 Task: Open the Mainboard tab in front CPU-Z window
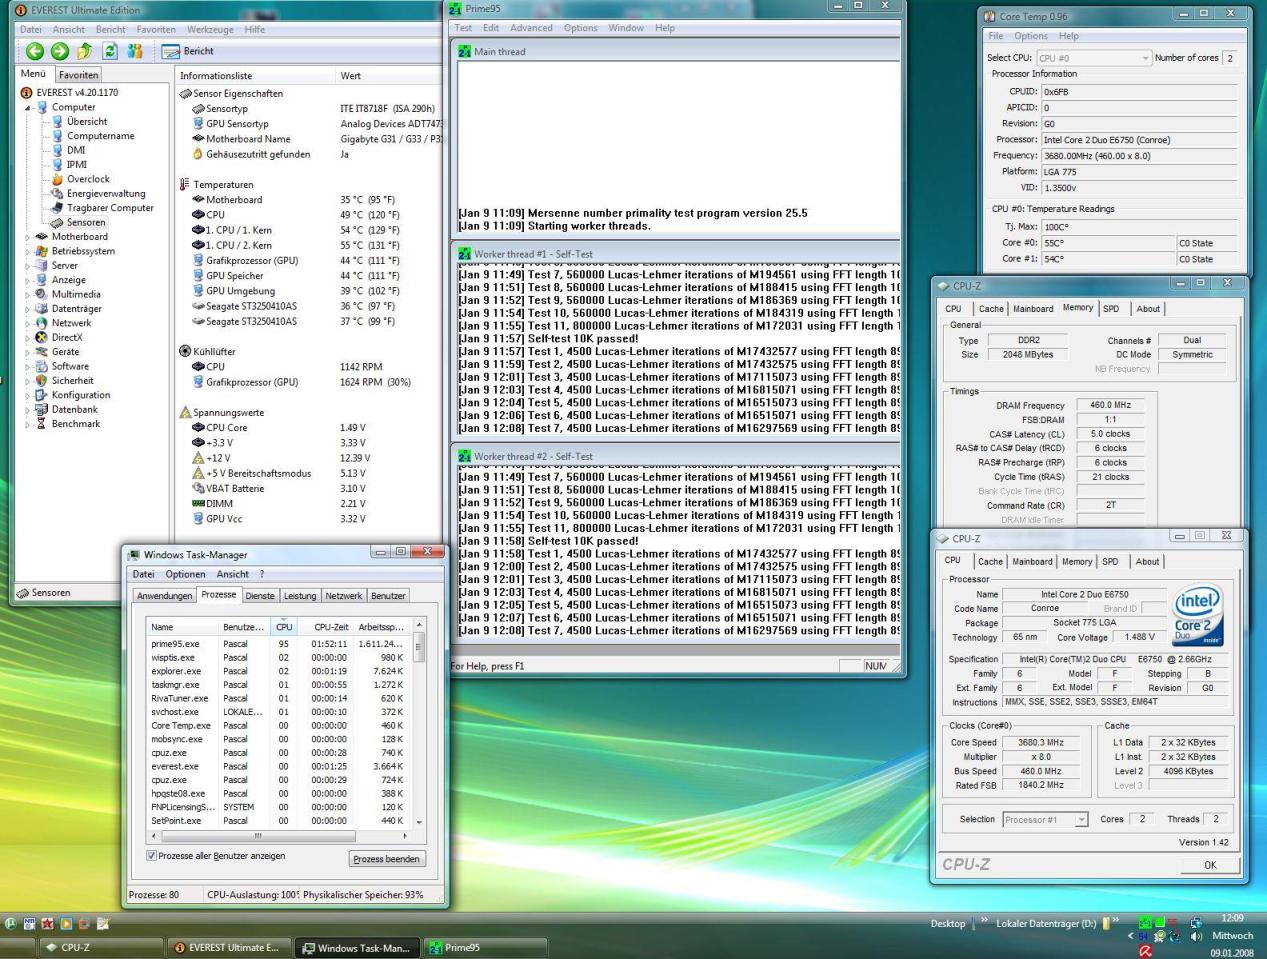point(1032,562)
